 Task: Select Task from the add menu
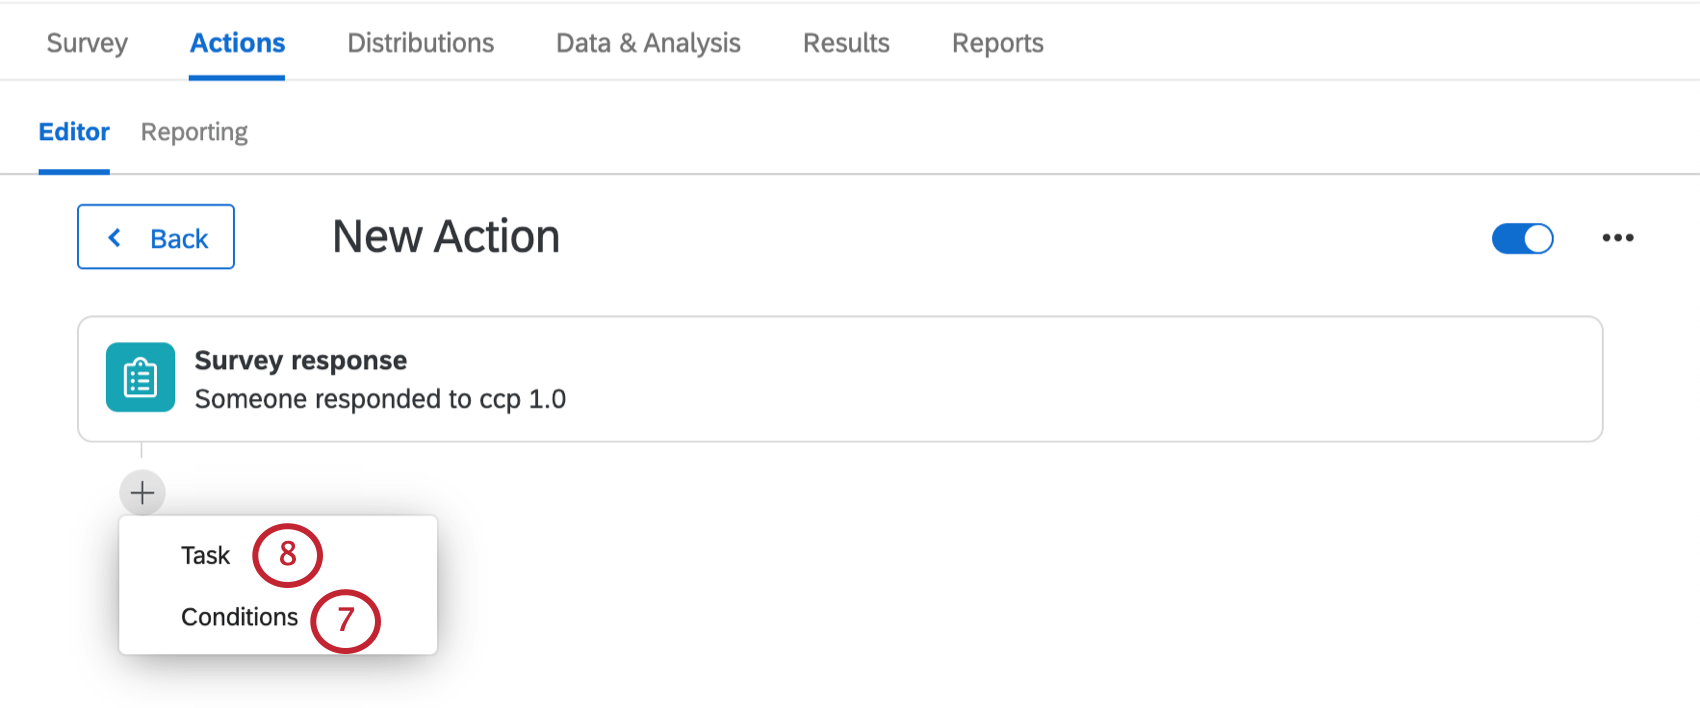click(x=205, y=555)
